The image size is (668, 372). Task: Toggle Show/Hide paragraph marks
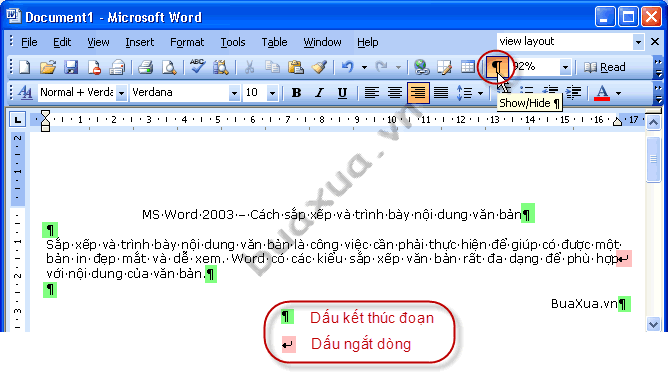496,67
